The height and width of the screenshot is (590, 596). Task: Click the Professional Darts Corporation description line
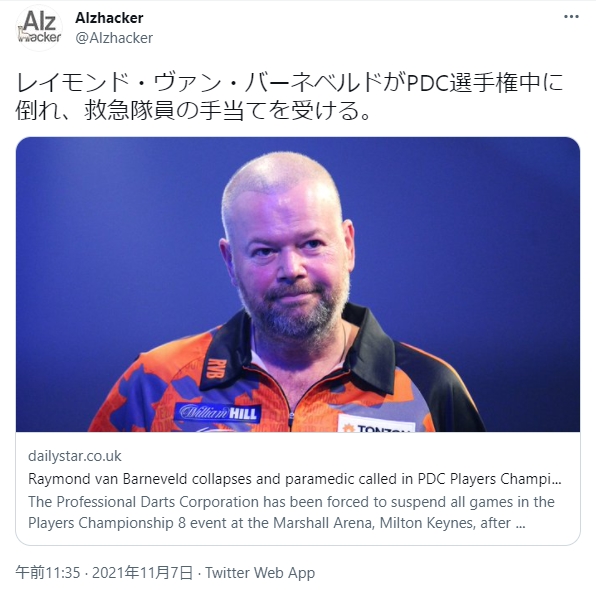pyautogui.click(x=292, y=502)
